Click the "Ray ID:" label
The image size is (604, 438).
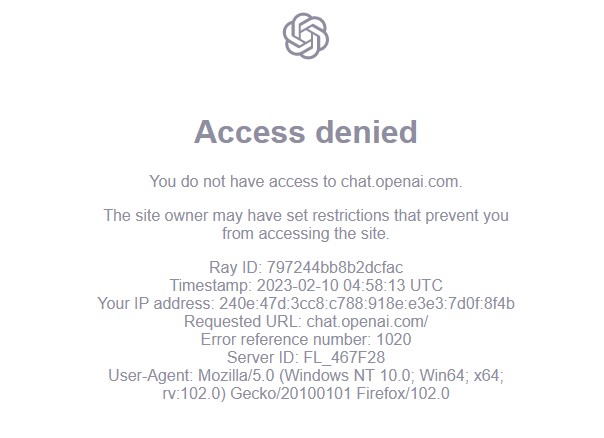pos(235,267)
